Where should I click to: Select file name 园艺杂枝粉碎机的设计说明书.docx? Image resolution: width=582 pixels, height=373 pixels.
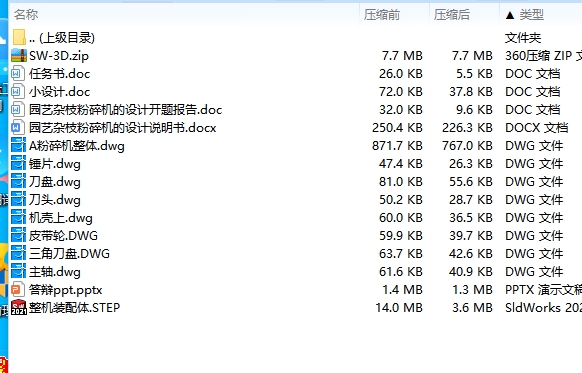point(122,128)
